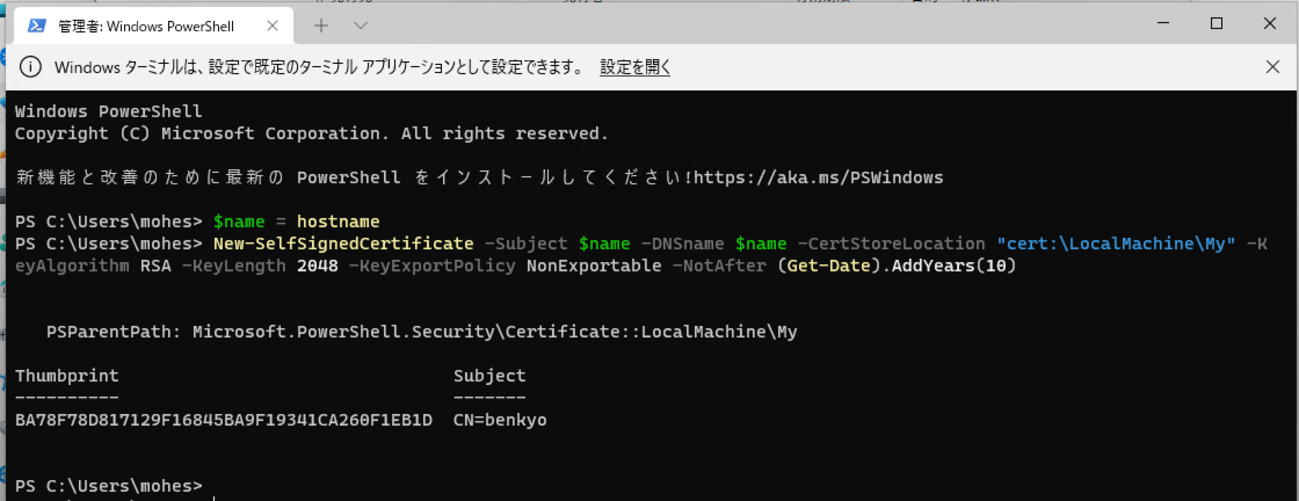Click the notification text about default terminal
The image size is (1299, 501).
click(319, 67)
